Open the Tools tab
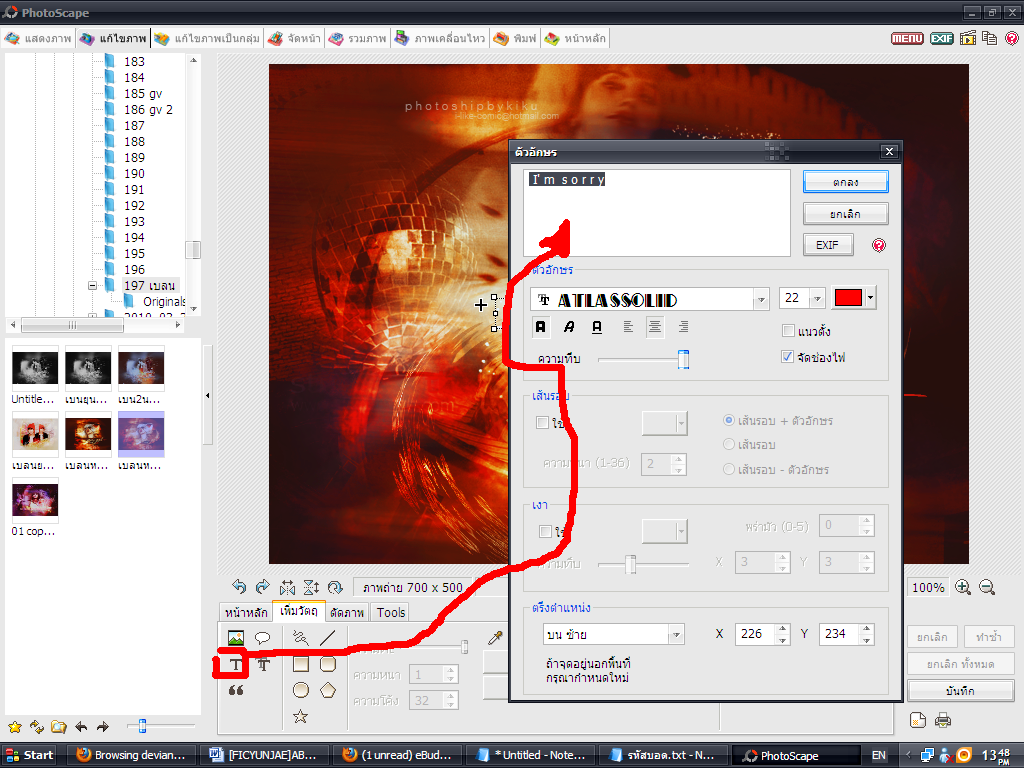The image size is (1024, 768). pos(391,613)
